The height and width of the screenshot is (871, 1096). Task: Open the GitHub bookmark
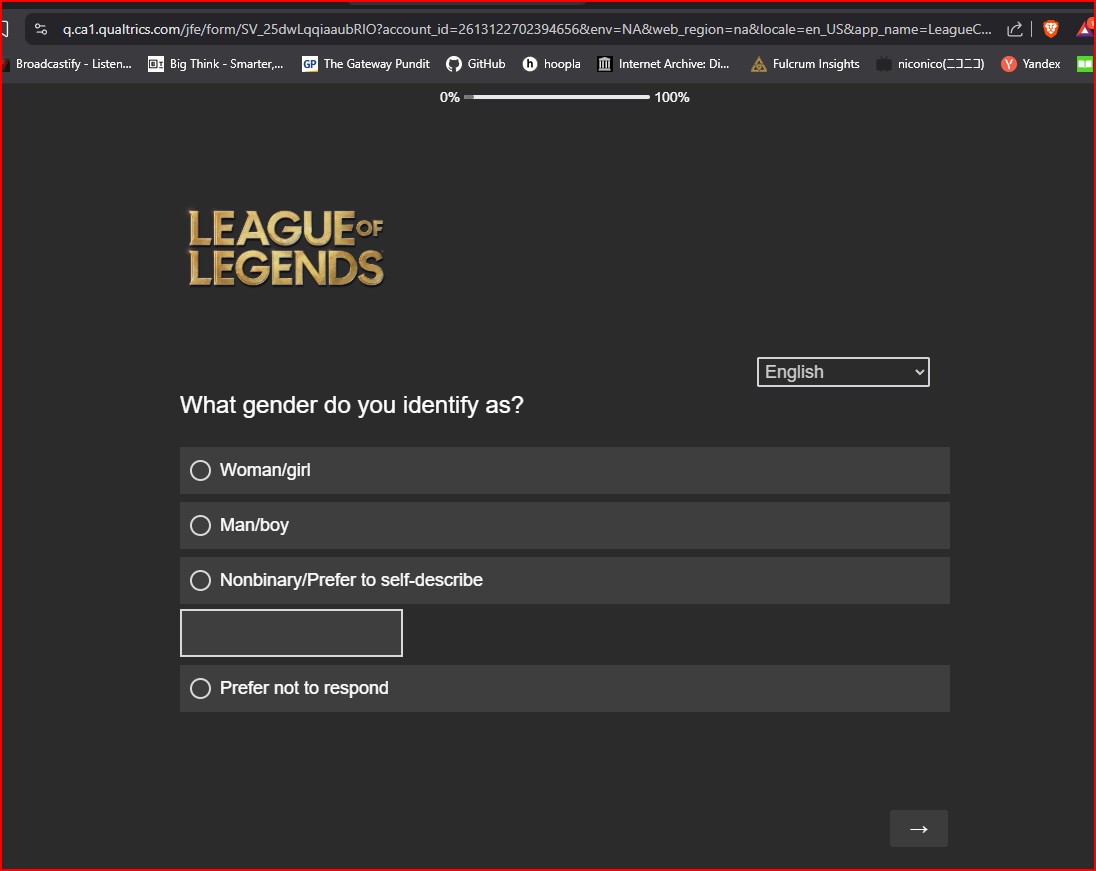tap(476, 64)
